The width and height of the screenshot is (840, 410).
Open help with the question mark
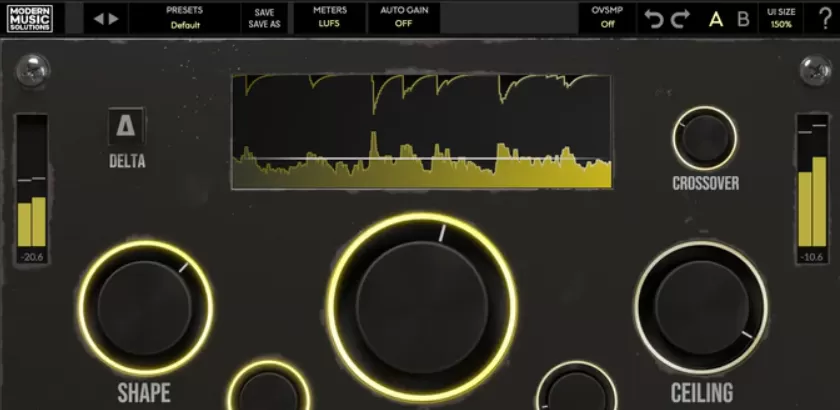[x=826, y=19]
